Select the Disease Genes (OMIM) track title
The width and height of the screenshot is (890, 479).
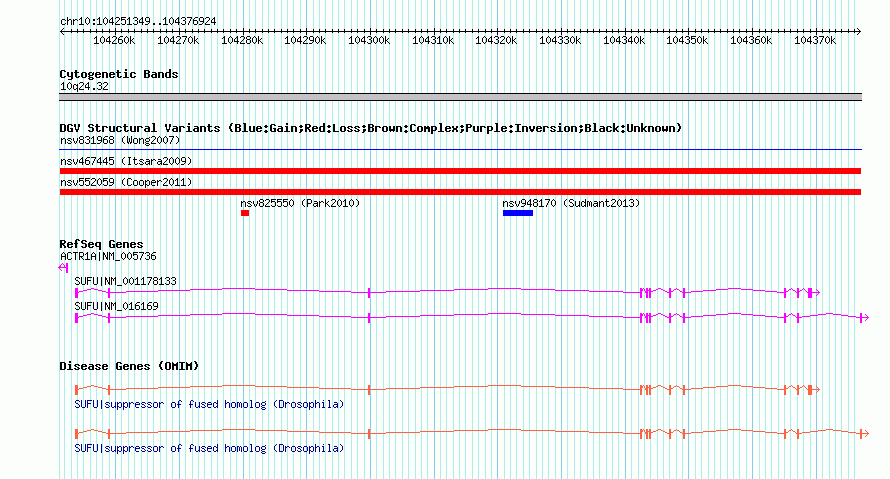[129, 366]
